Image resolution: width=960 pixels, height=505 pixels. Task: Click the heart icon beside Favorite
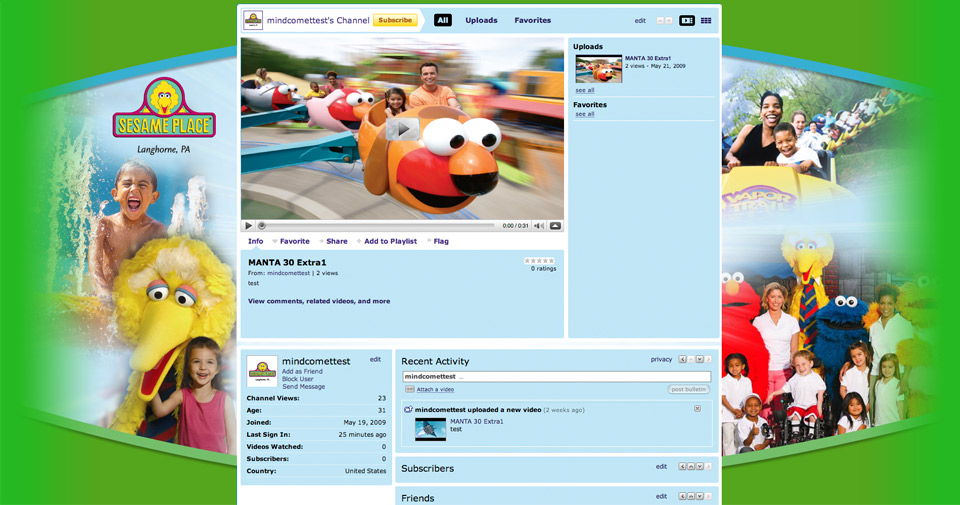pyautogui.click(x=275, y=241)
